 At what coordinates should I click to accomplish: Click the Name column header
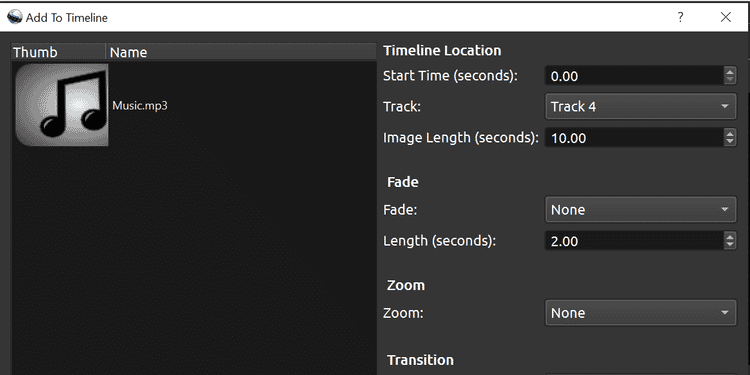tap(241, 52)
